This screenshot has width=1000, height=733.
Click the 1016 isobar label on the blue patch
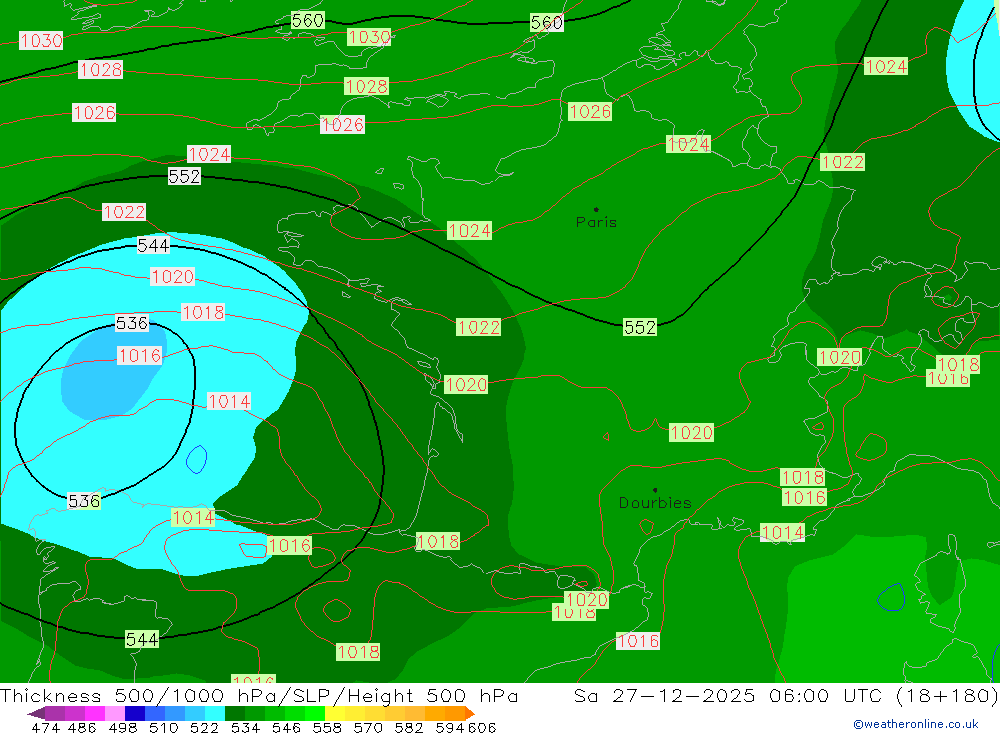pos(140,355)
